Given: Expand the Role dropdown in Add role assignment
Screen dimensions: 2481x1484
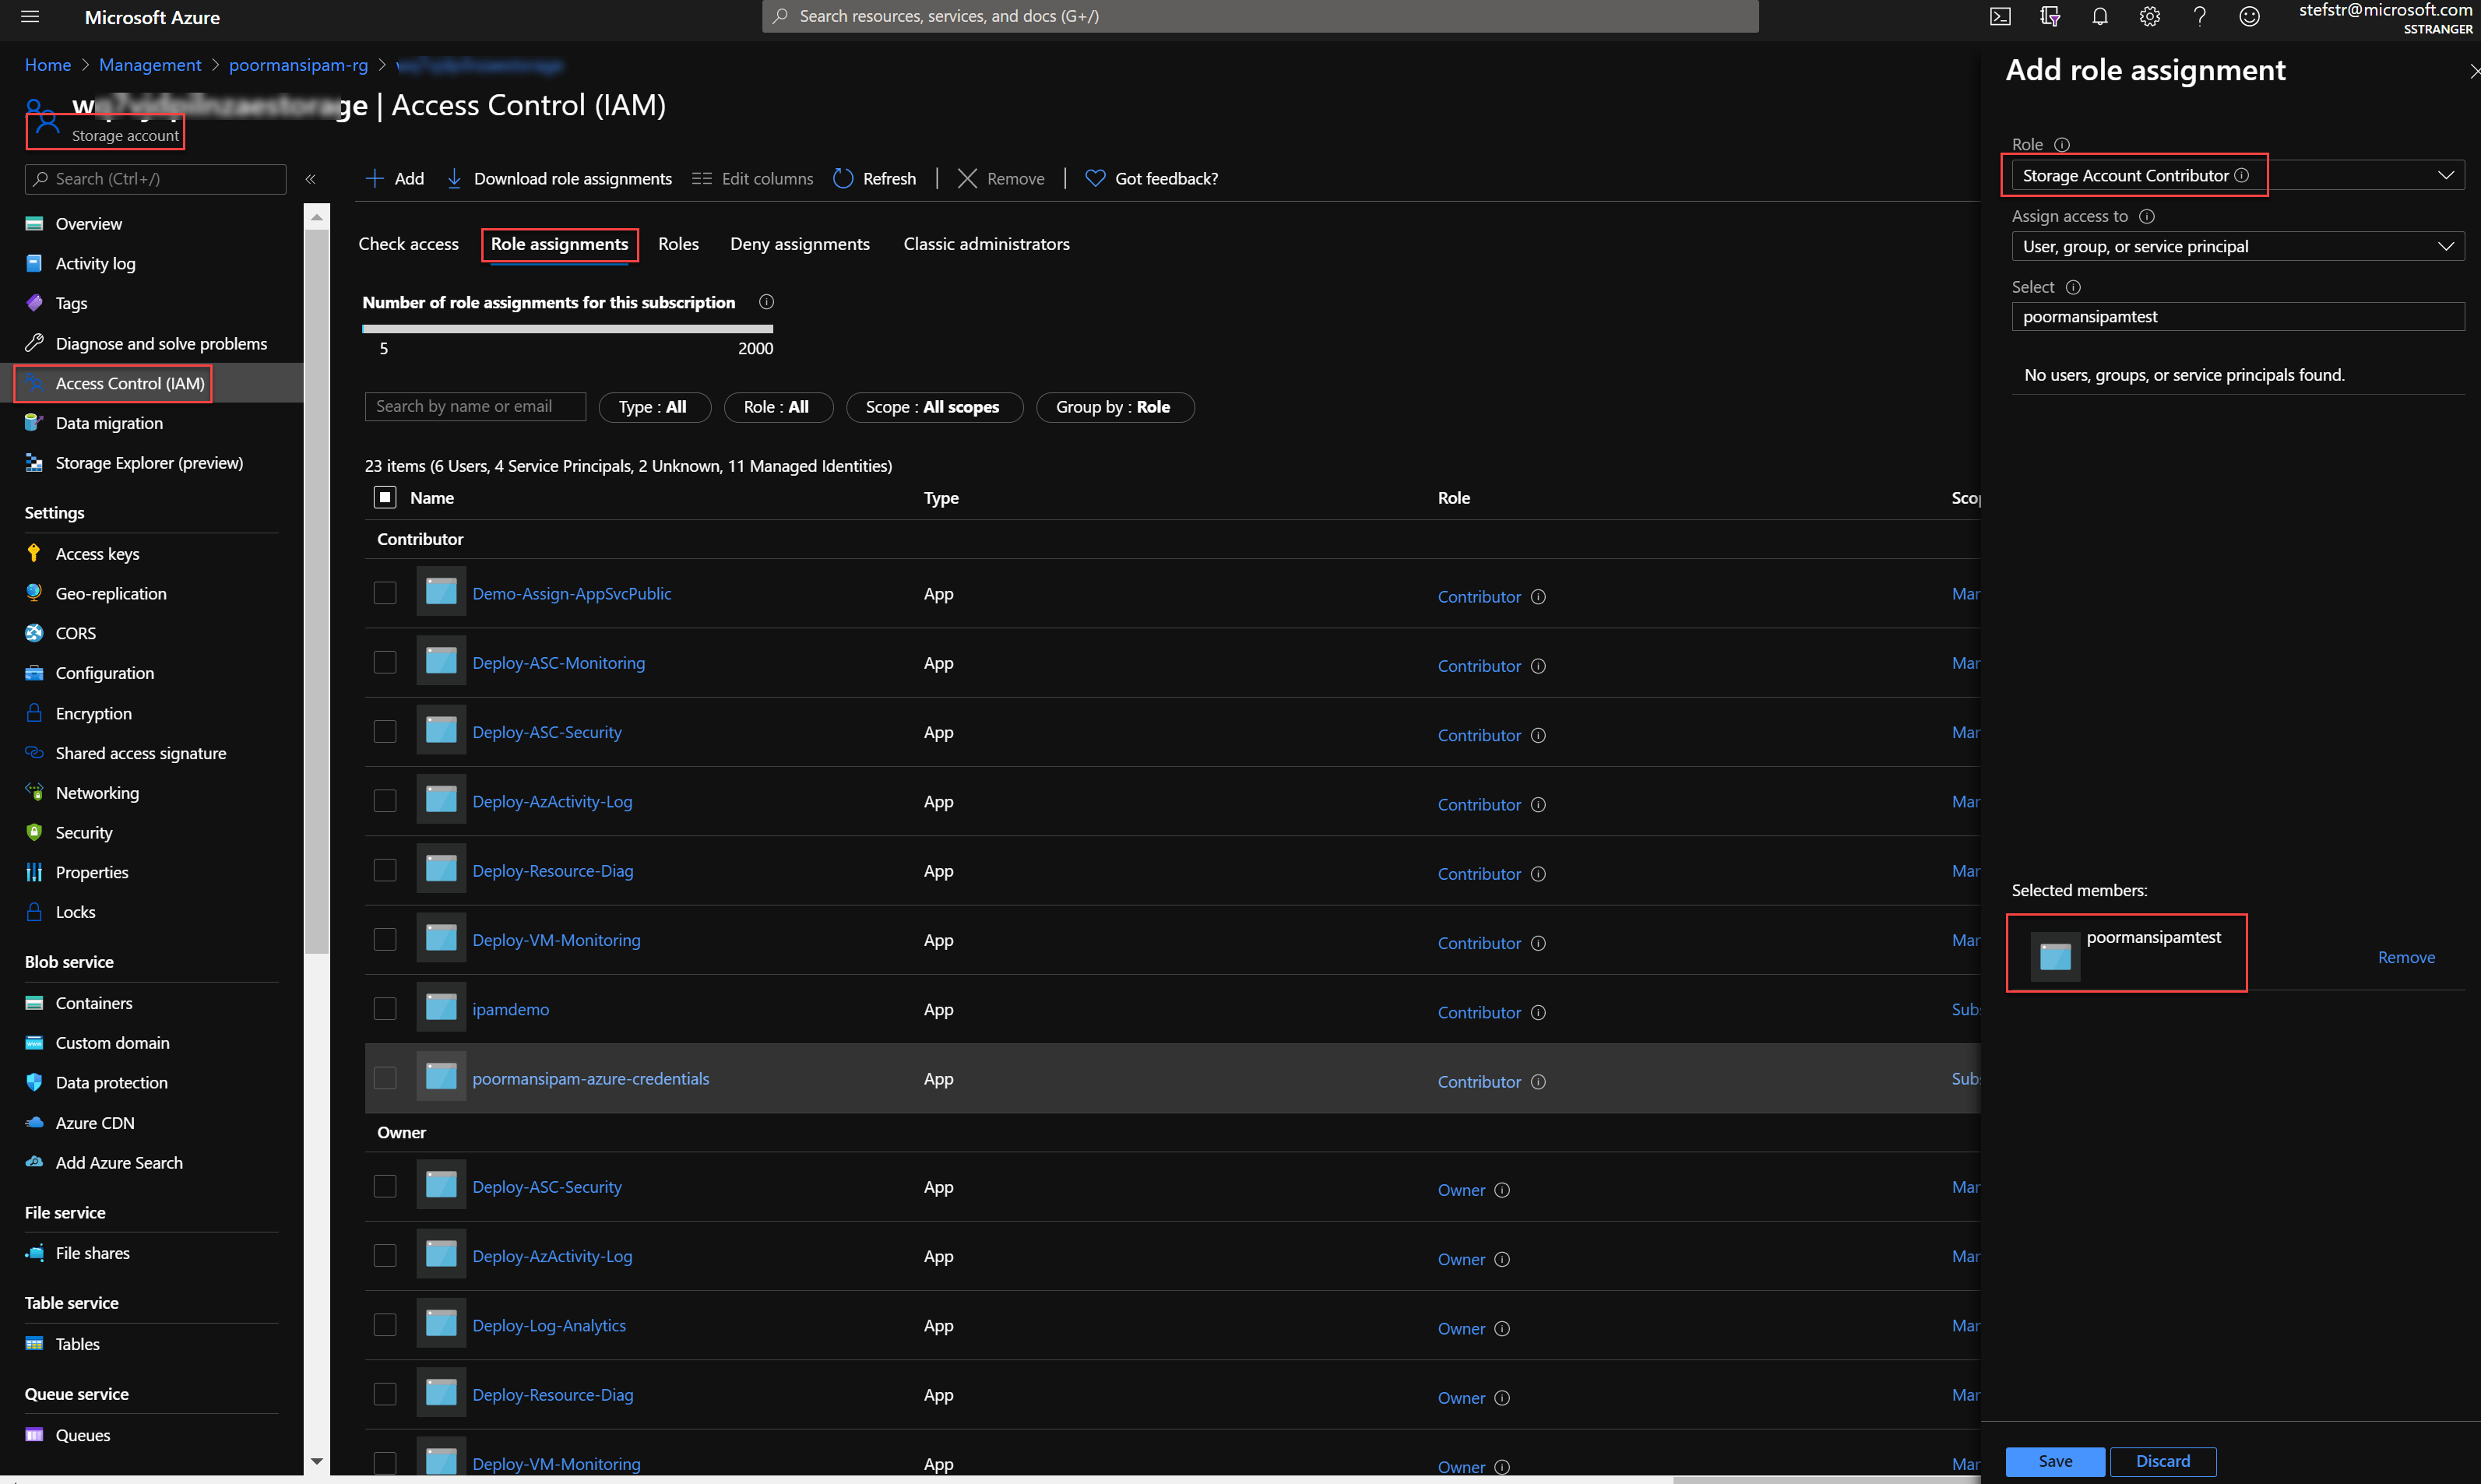Looking at the screenshot, I should tap(2445, 175).
